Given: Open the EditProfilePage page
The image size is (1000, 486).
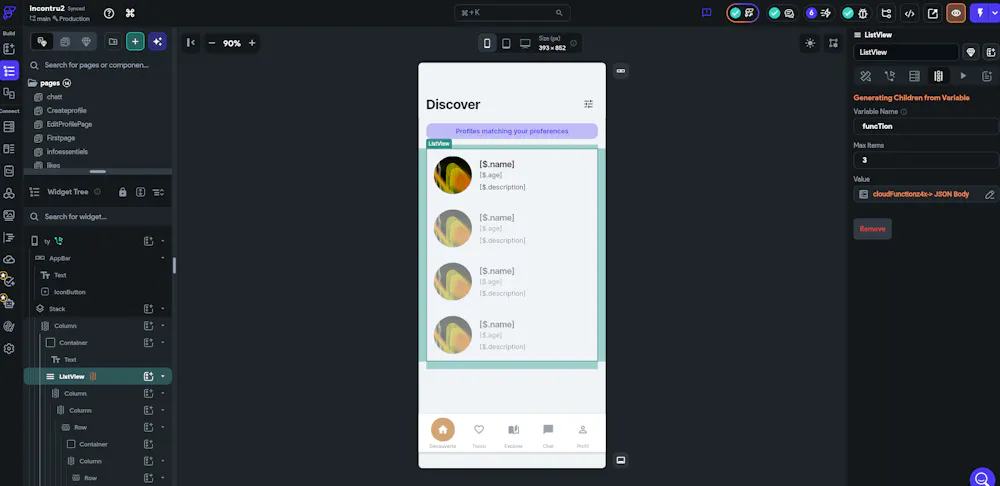Looking at the screenshot, I should [70, 124].
